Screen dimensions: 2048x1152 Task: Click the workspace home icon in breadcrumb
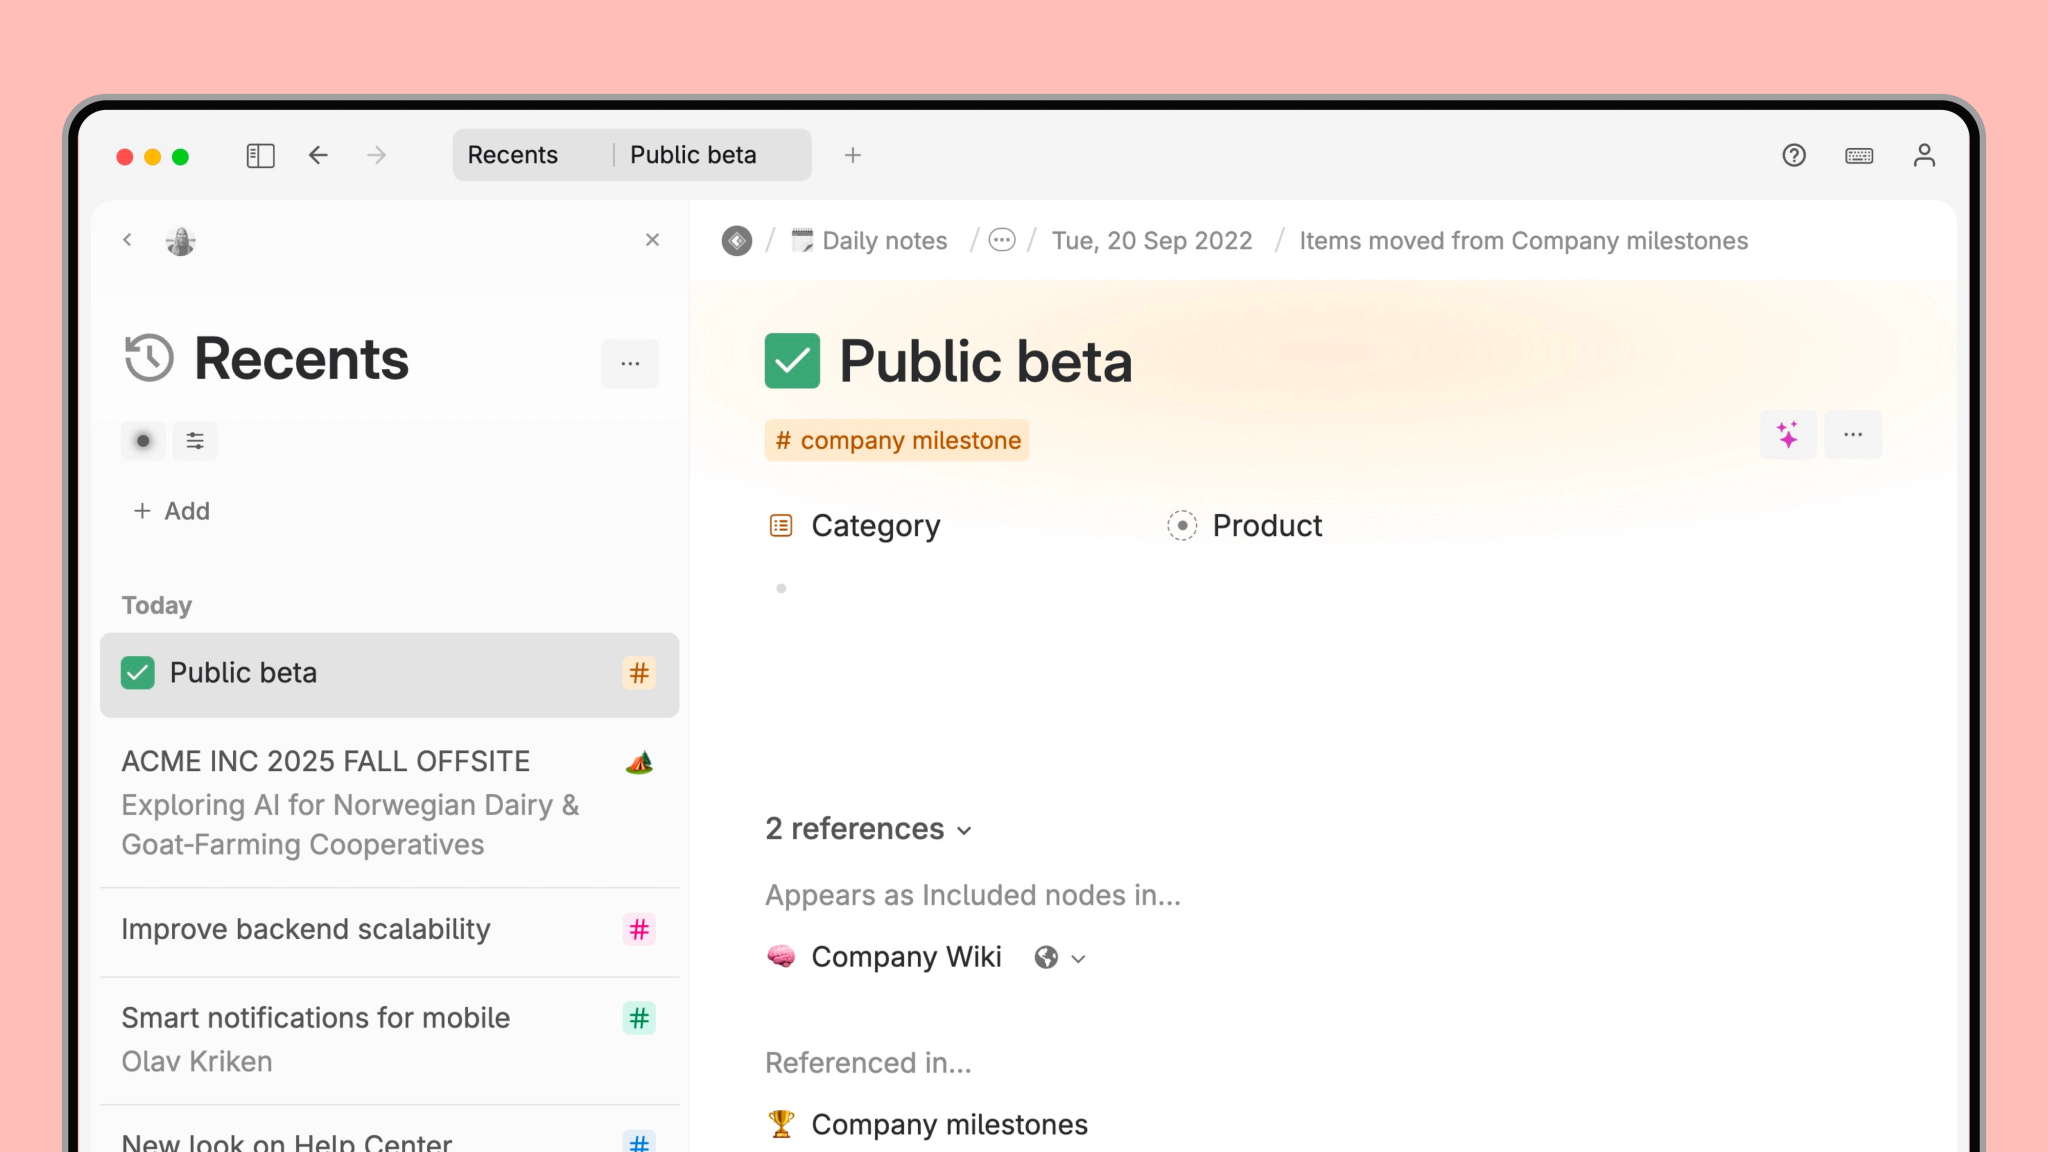pyautogui.click(x=737, y=241)
